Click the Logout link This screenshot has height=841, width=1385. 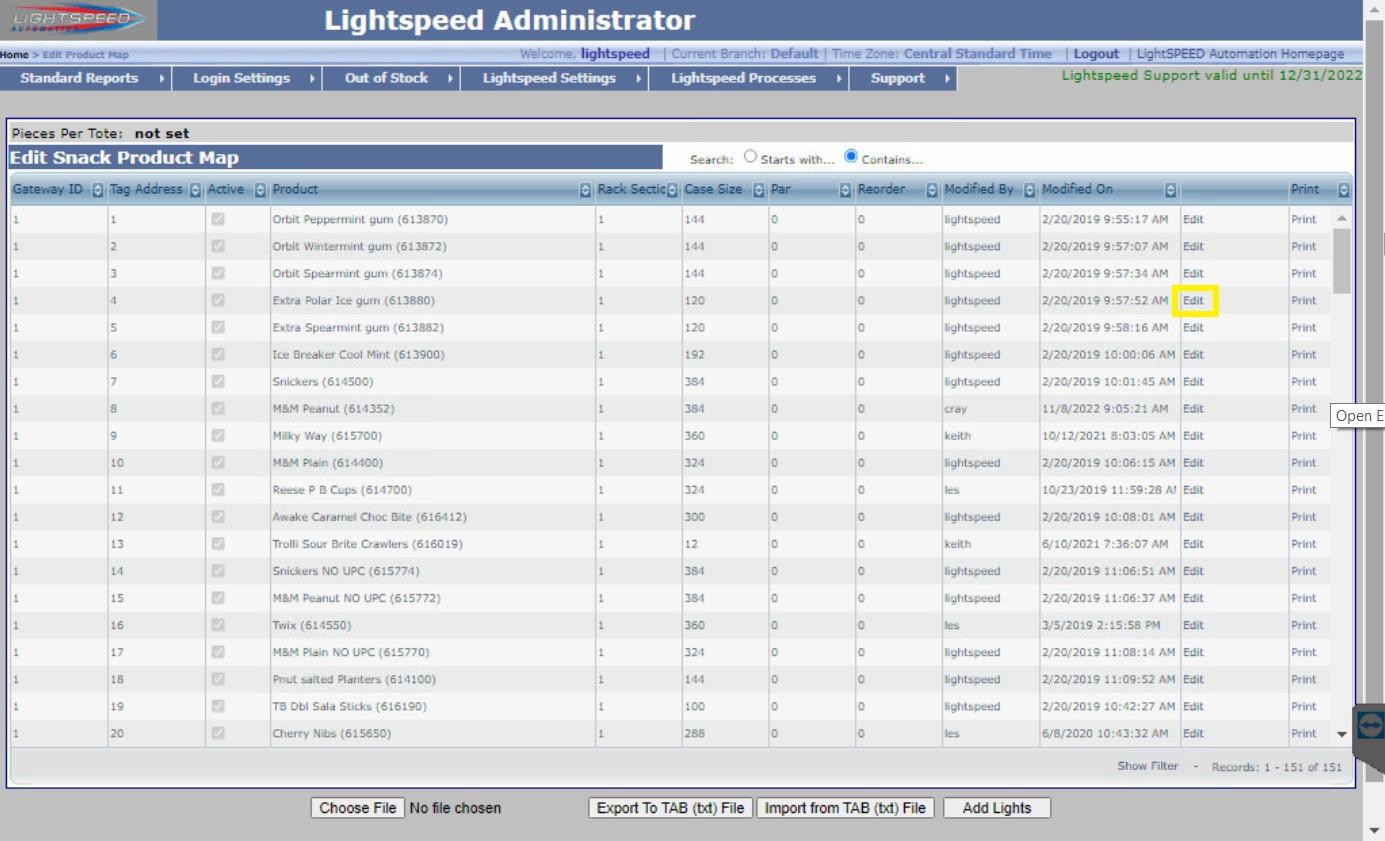(1096, 54)
